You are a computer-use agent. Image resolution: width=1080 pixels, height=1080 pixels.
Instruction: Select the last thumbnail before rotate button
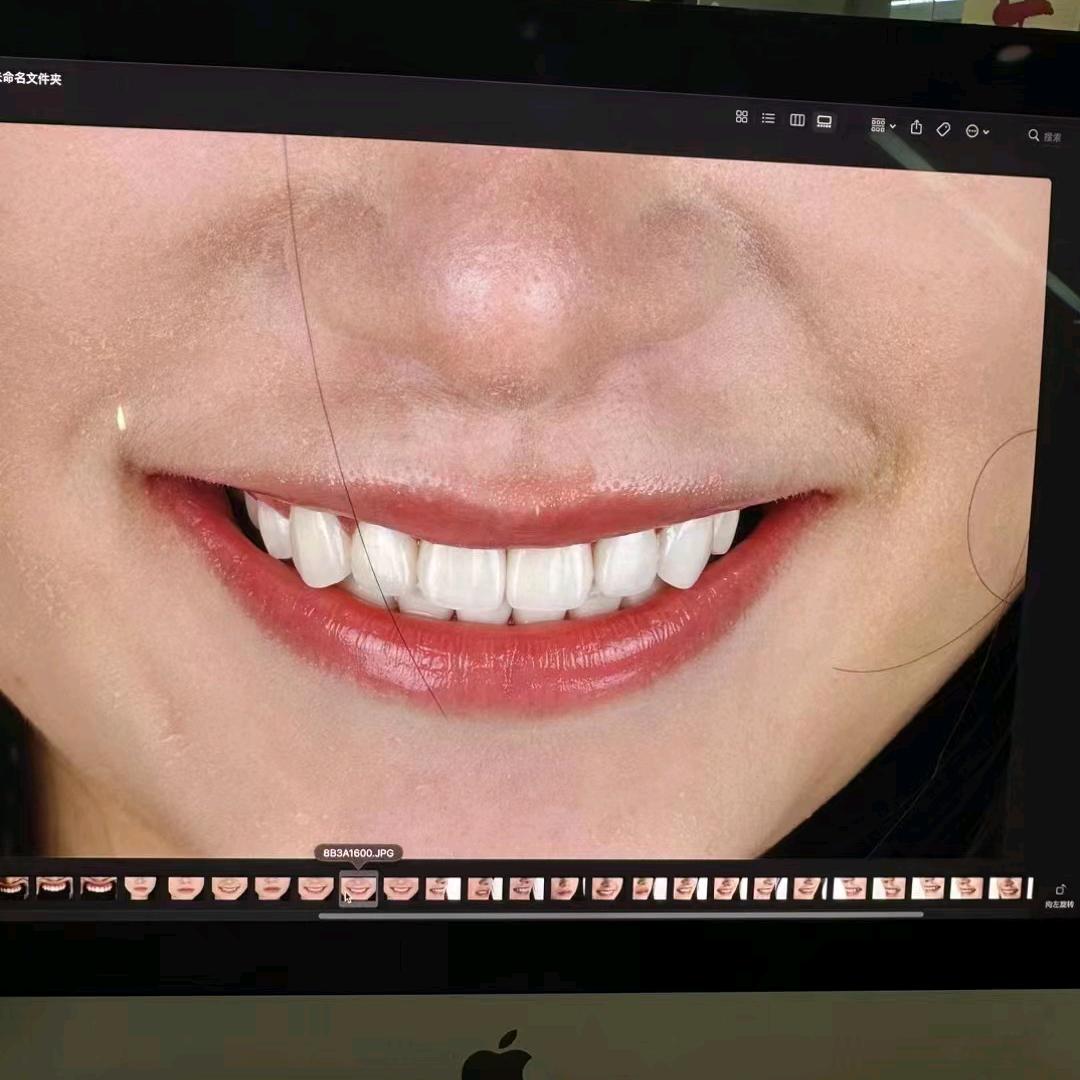click(x=1006, y=888)
